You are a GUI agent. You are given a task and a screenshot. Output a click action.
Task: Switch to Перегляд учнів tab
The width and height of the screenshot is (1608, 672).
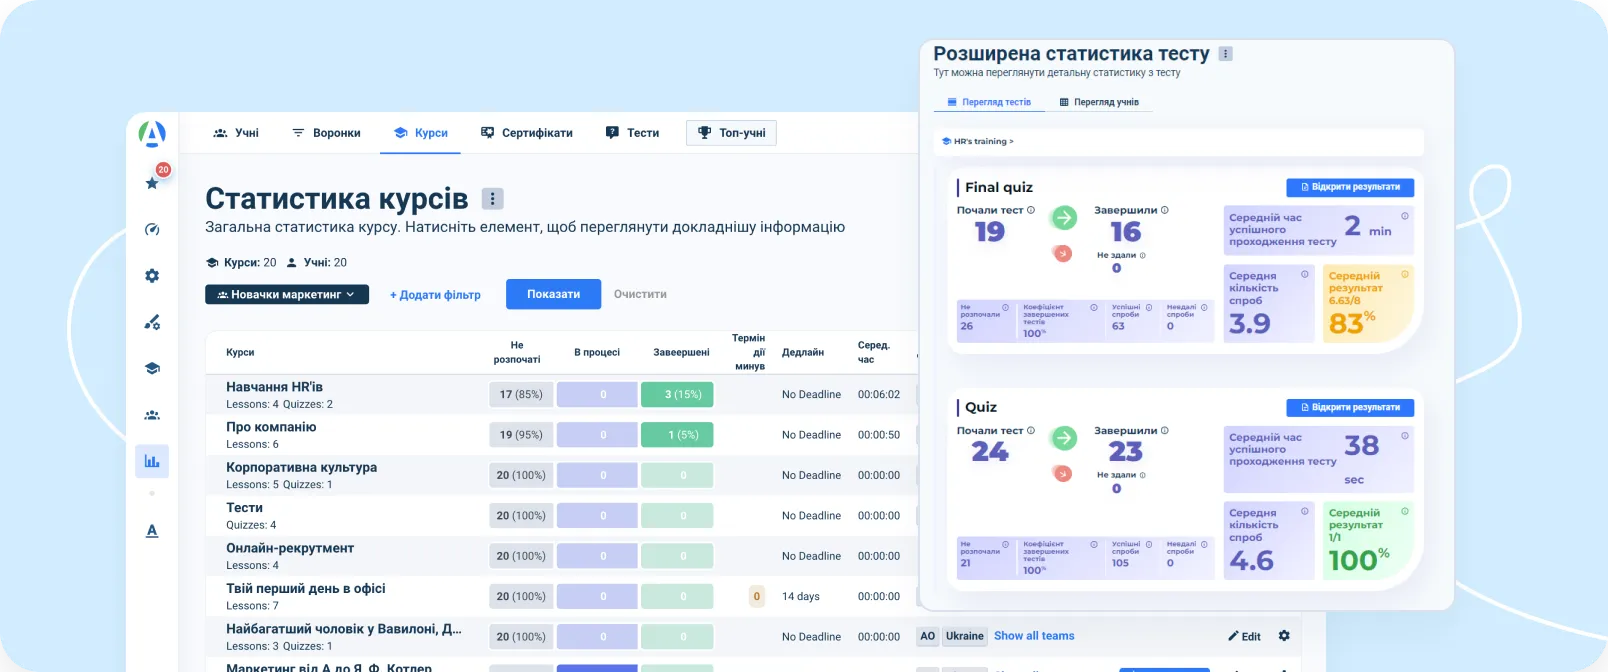(1099, 102)
